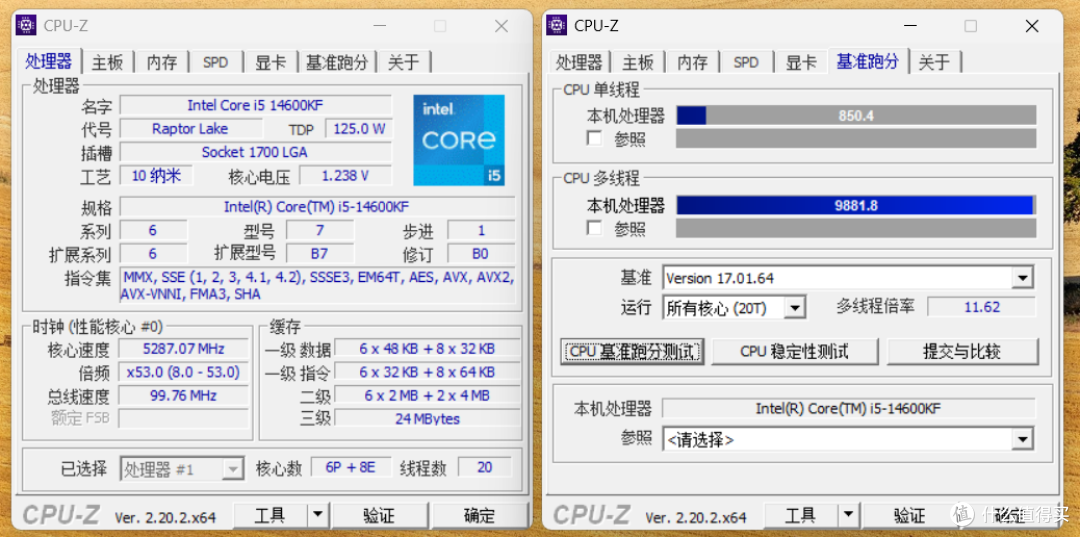Click the empty single-thread 参照 bar

856,138
